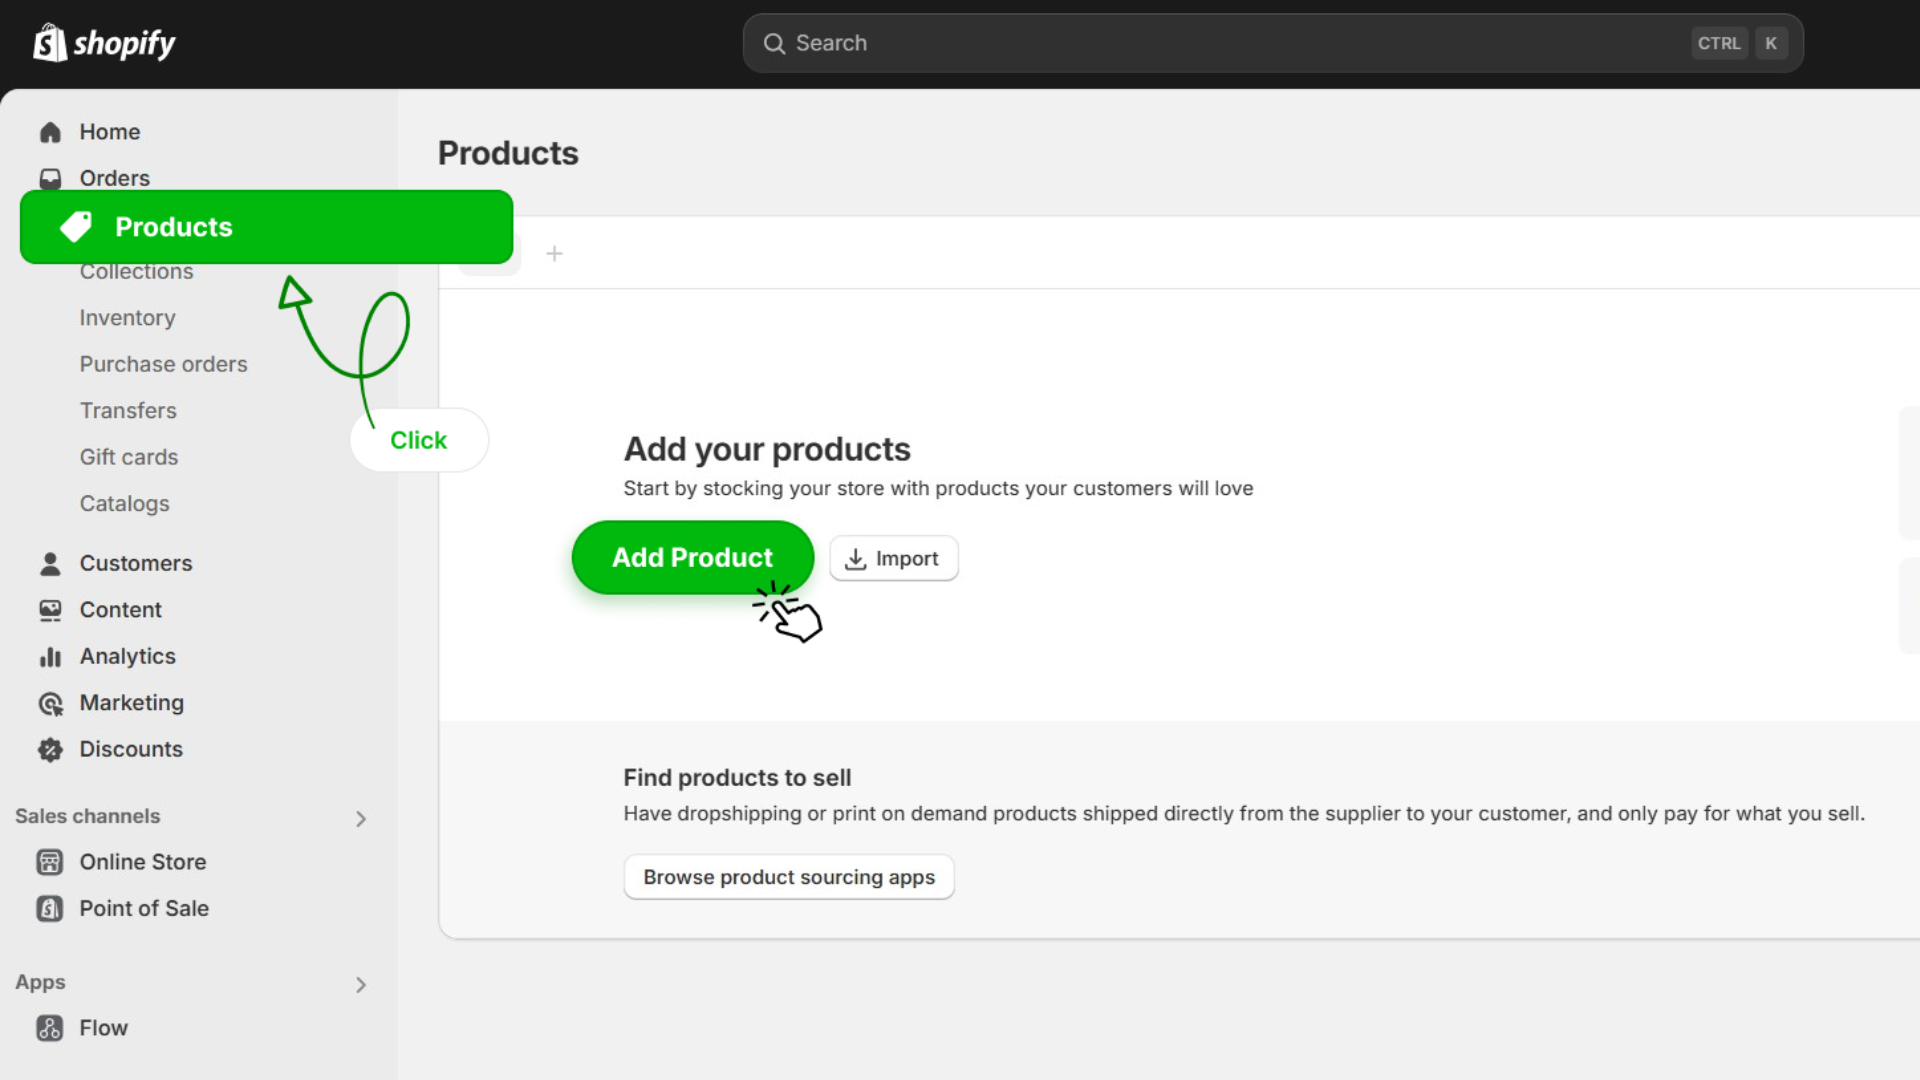Click the Point of Sale icon
This screenshot has width=1920, height=1080.
(x=50, y=909)
